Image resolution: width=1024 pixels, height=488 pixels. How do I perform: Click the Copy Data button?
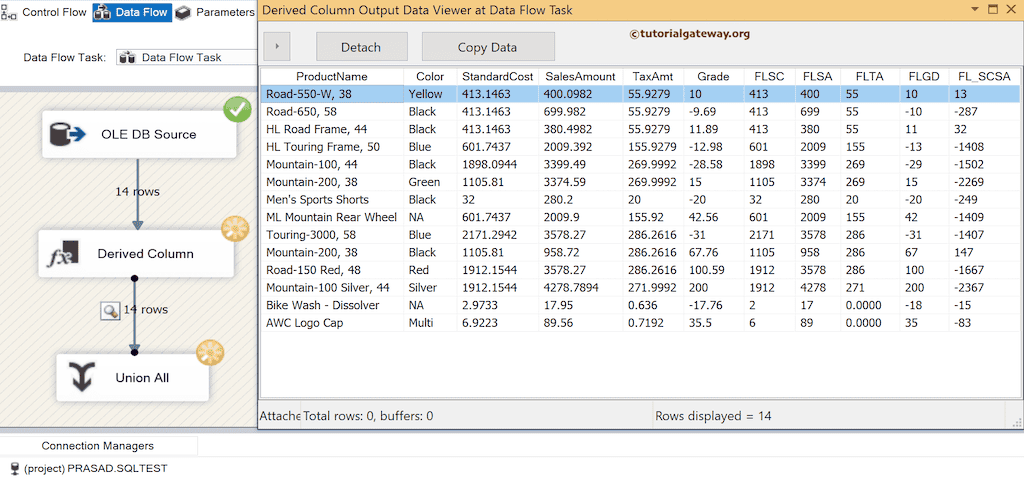(487, 47)
